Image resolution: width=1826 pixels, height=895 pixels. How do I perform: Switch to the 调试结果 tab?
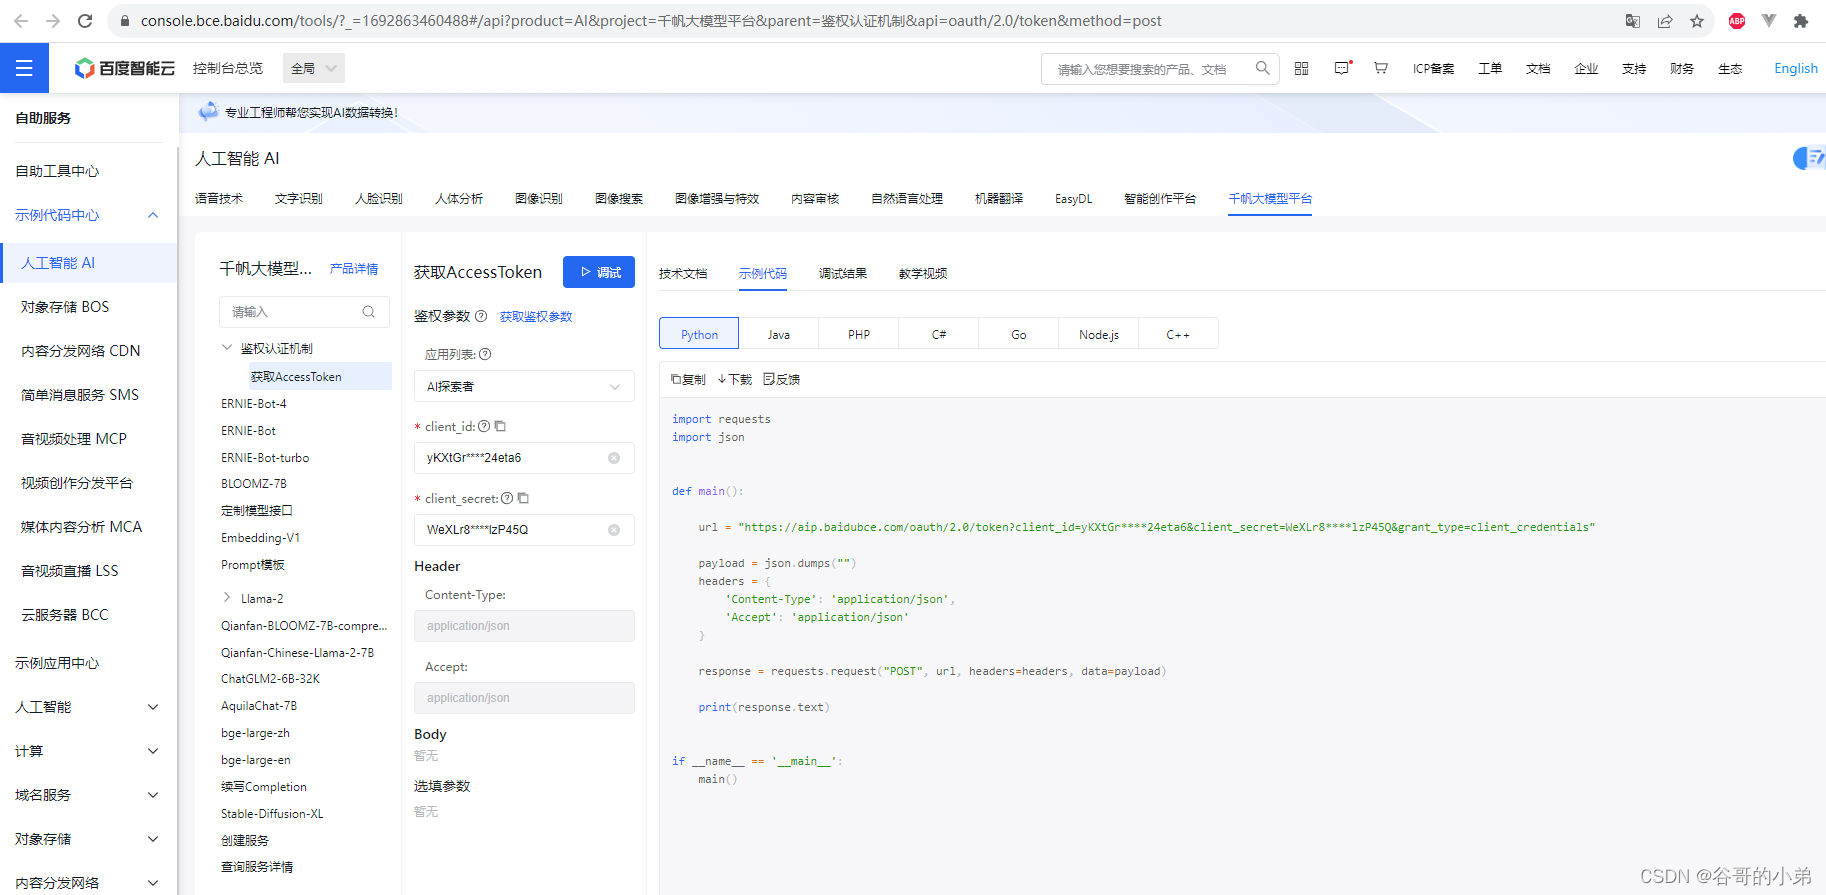(843, 273)
